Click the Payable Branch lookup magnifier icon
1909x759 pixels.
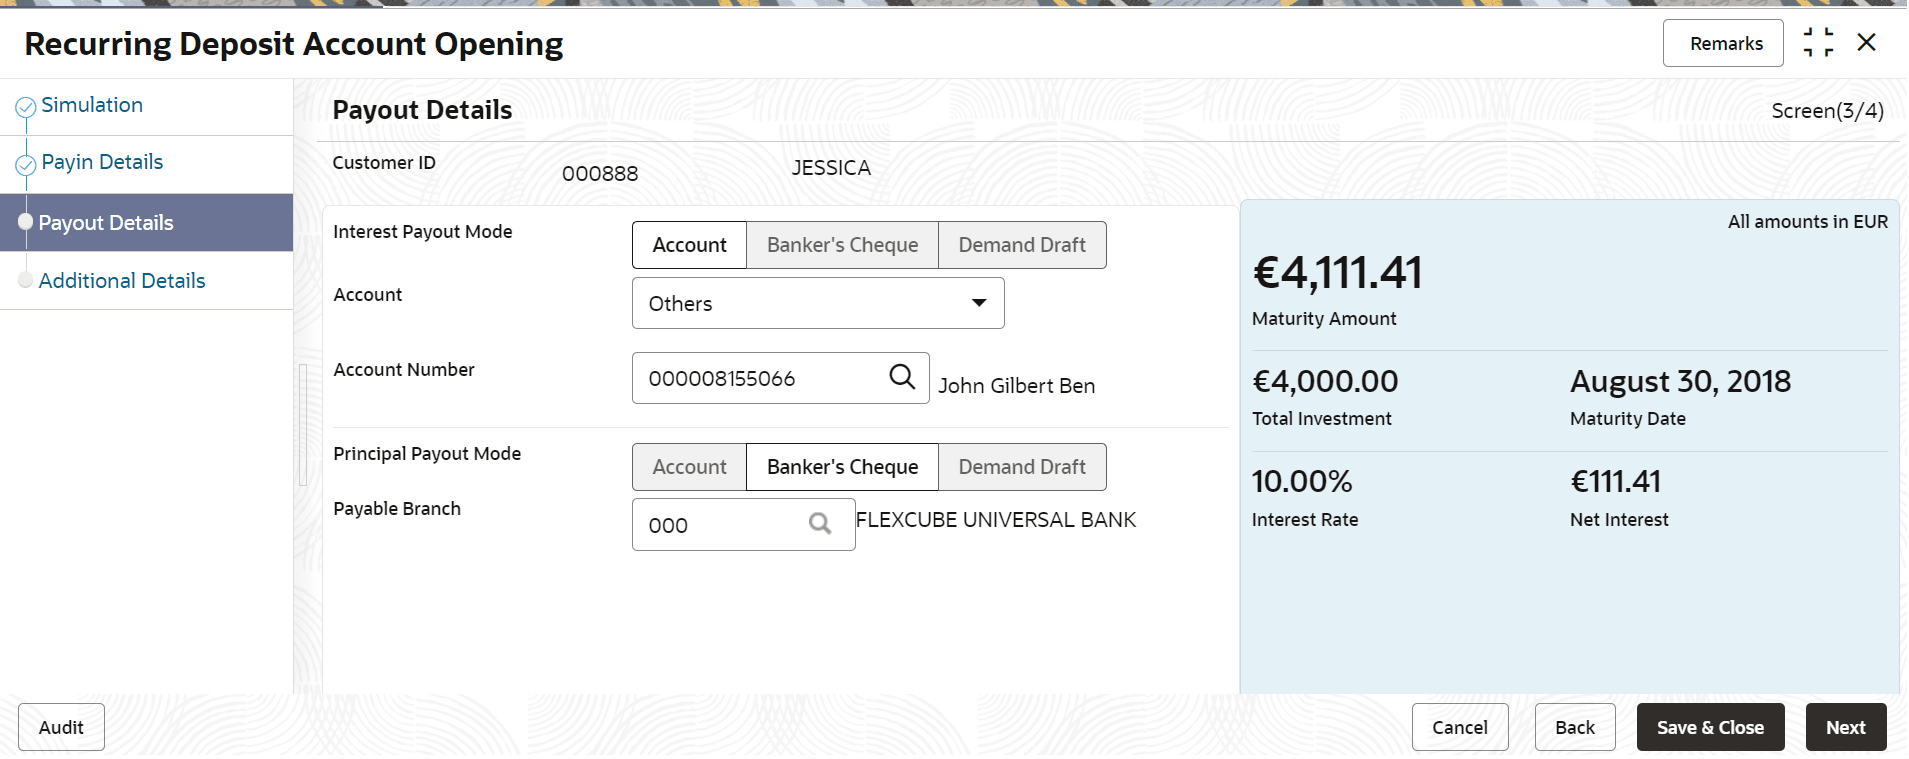pos(820,524)
